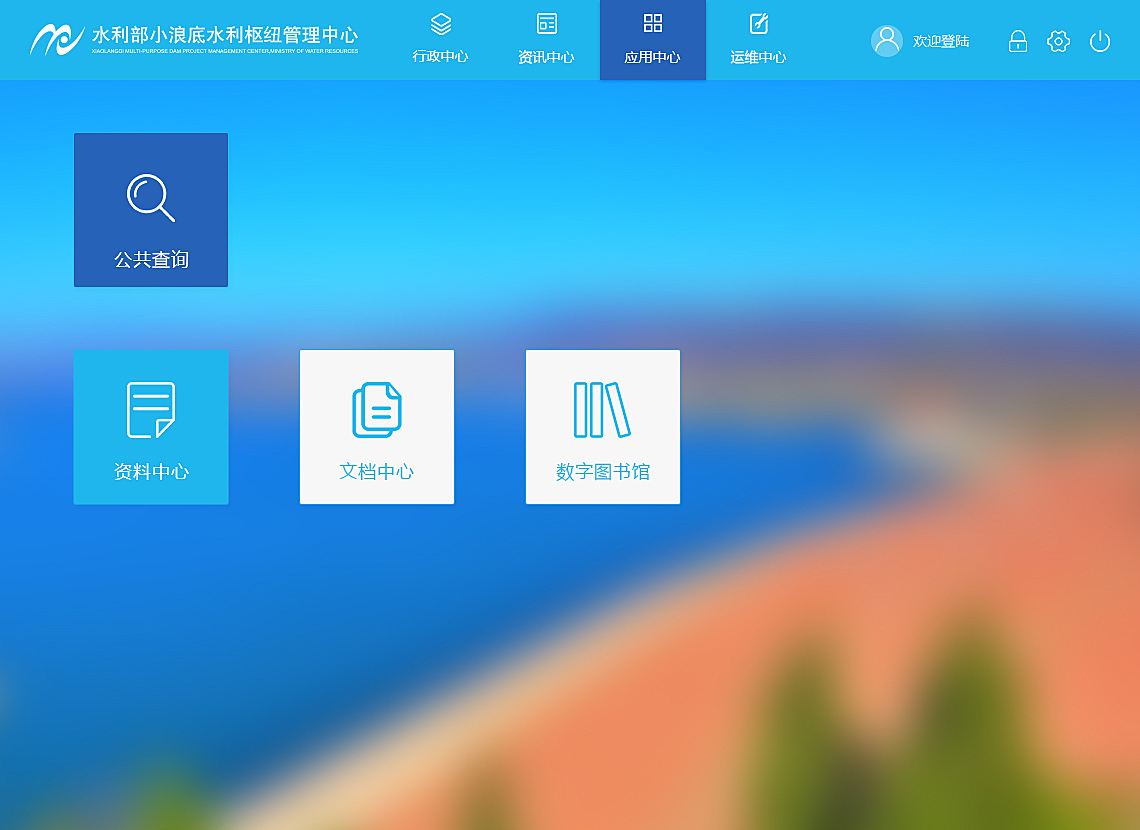Click the user avatar icon
The height and width of the screenshot is (830, 1140).
(x=887, y=41)
